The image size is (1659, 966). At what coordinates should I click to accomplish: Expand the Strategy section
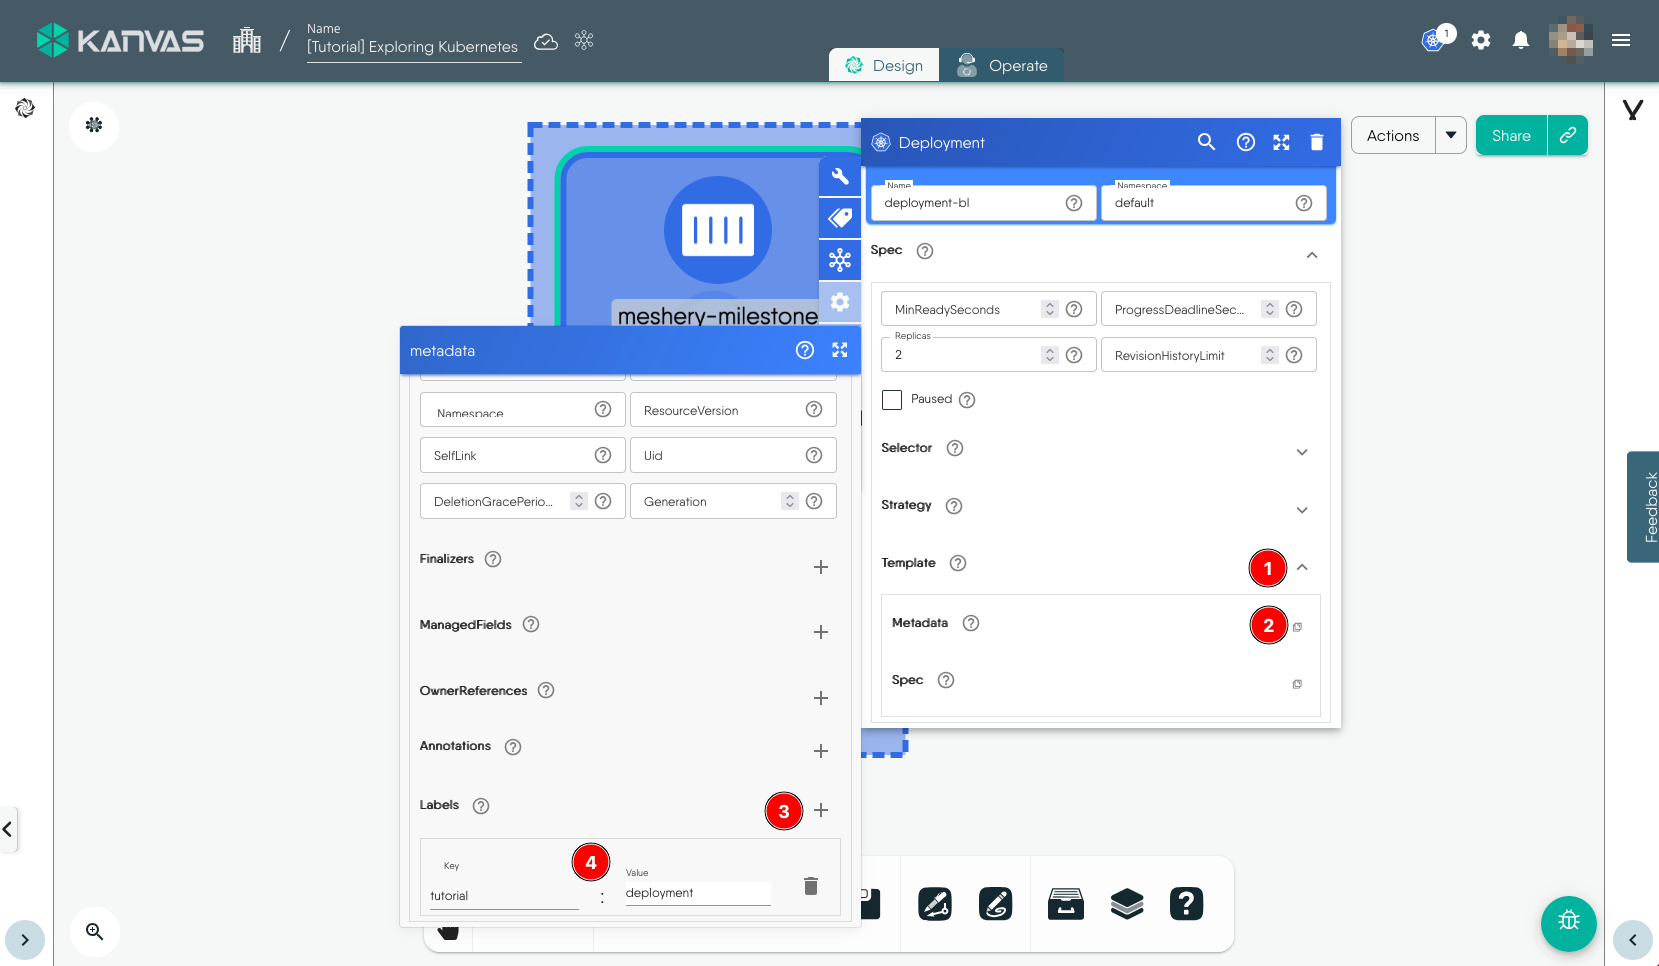point(1301,510)
